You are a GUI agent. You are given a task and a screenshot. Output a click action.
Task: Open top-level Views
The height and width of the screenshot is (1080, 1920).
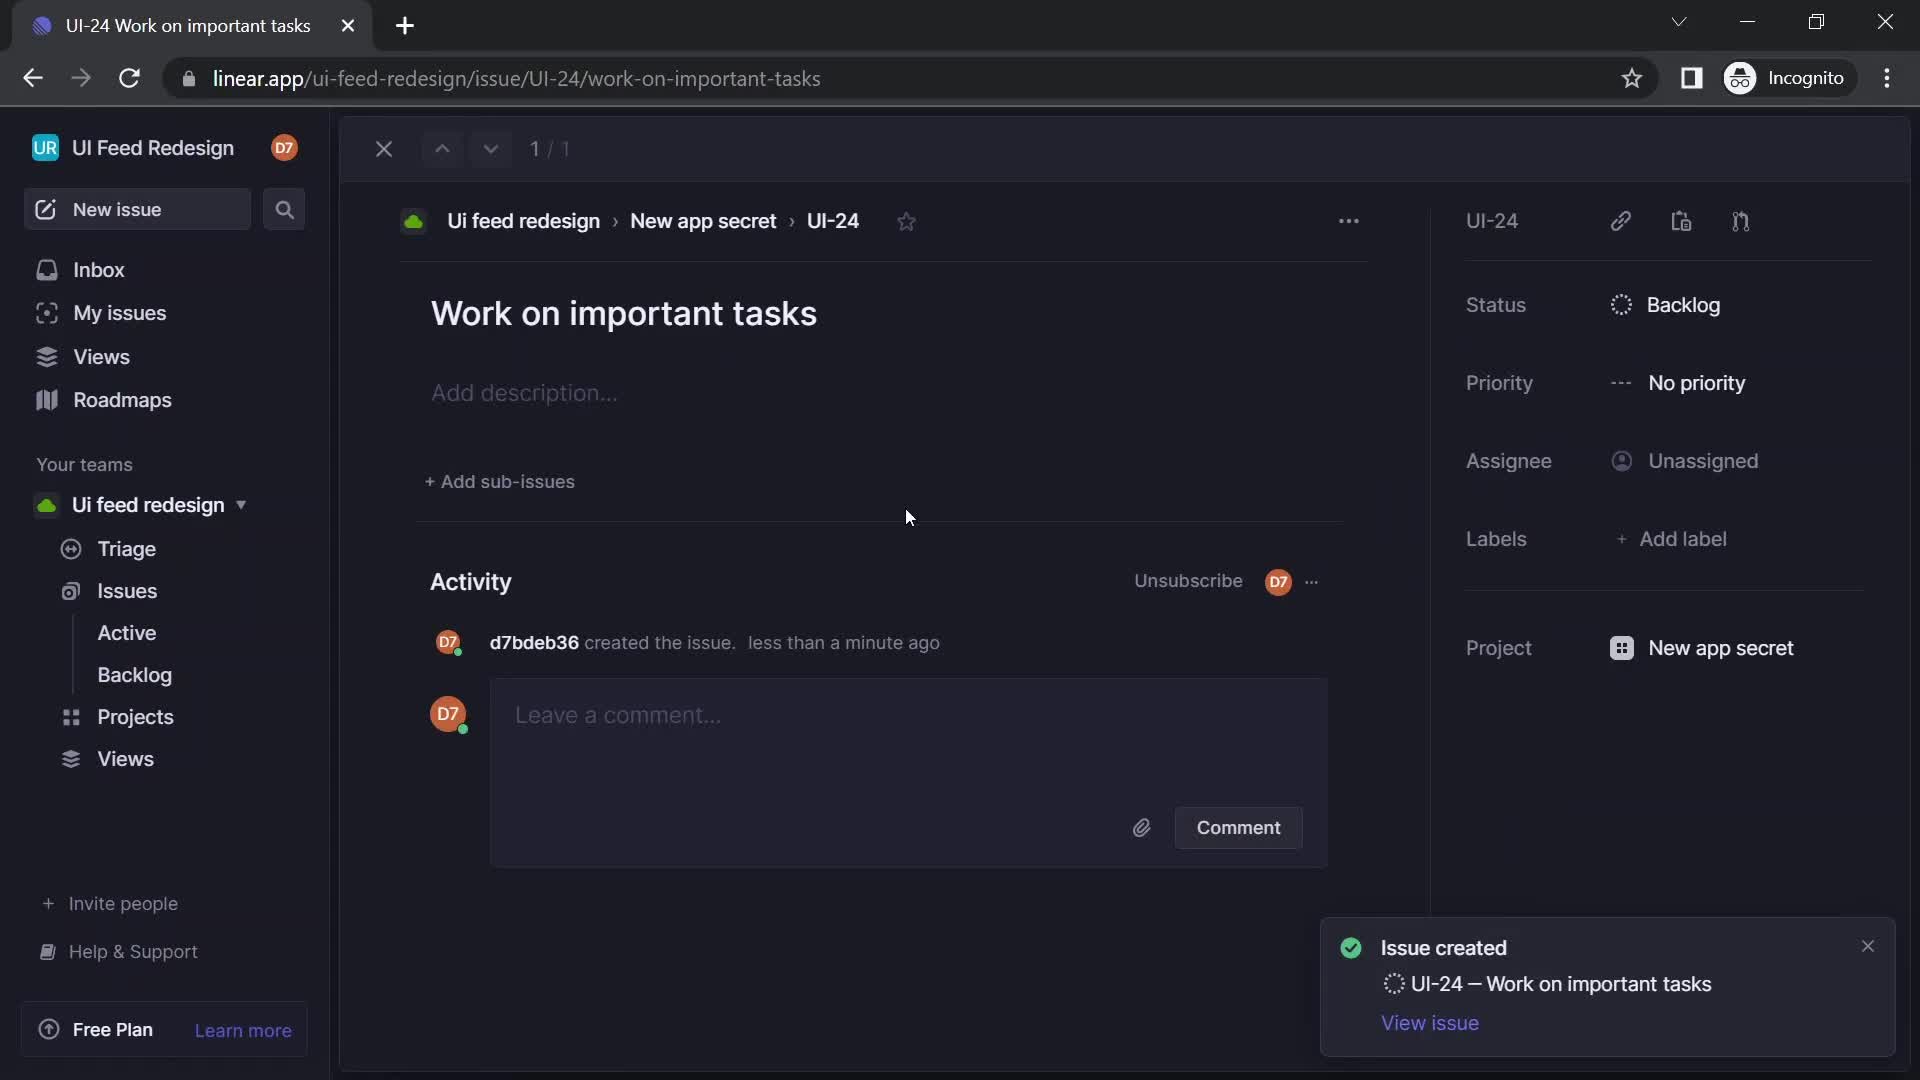101,357
